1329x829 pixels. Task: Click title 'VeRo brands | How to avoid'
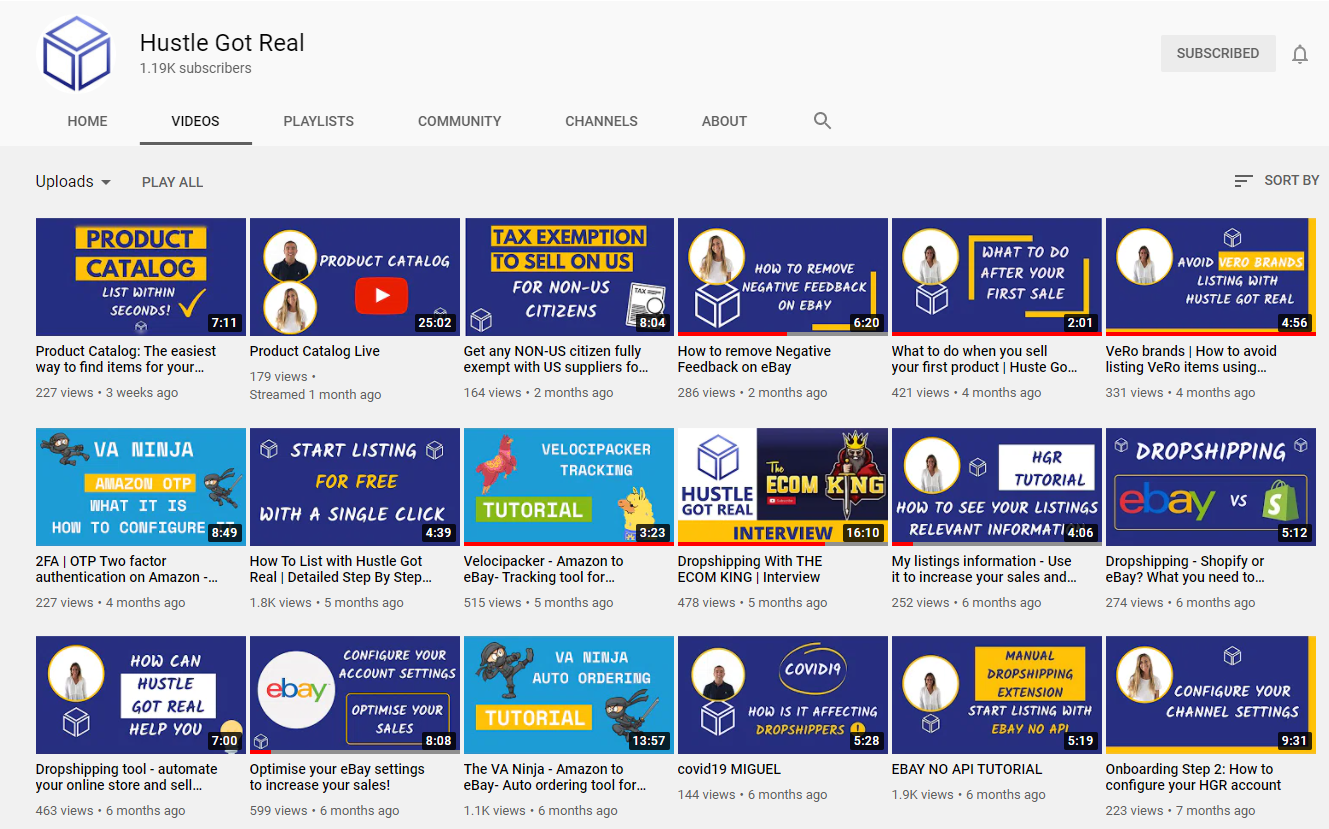pyautogui.click(x=1191, y=359)
